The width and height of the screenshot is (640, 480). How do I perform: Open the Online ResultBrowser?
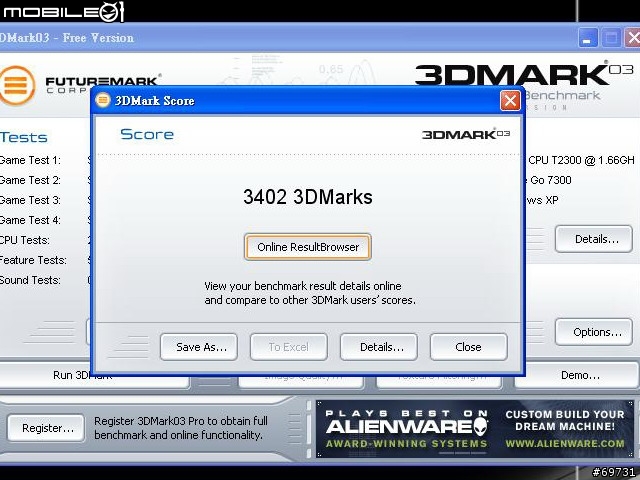(308, 247)
